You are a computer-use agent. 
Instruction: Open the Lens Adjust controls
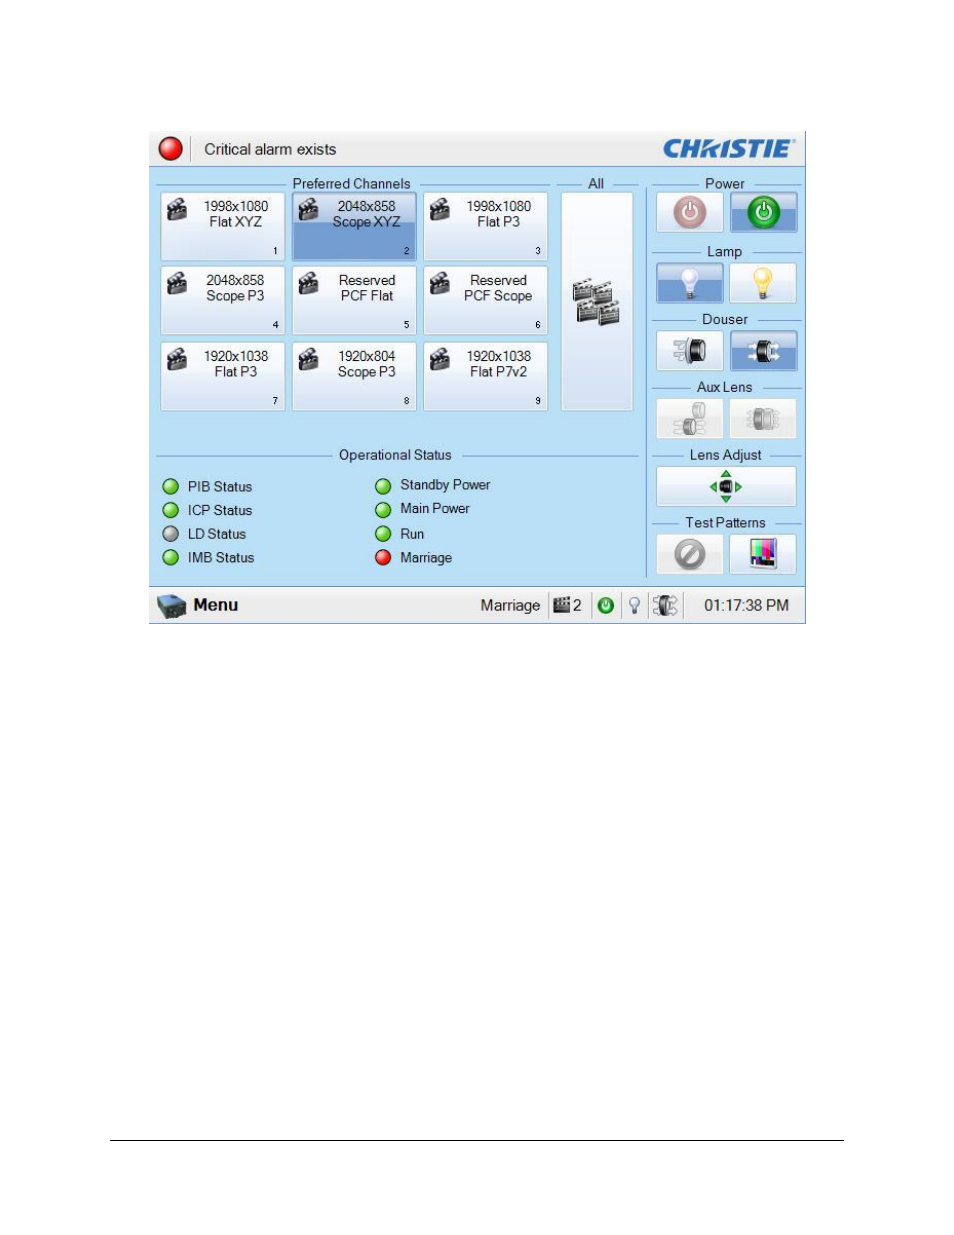pyautogui.click(x=727, y=487)
